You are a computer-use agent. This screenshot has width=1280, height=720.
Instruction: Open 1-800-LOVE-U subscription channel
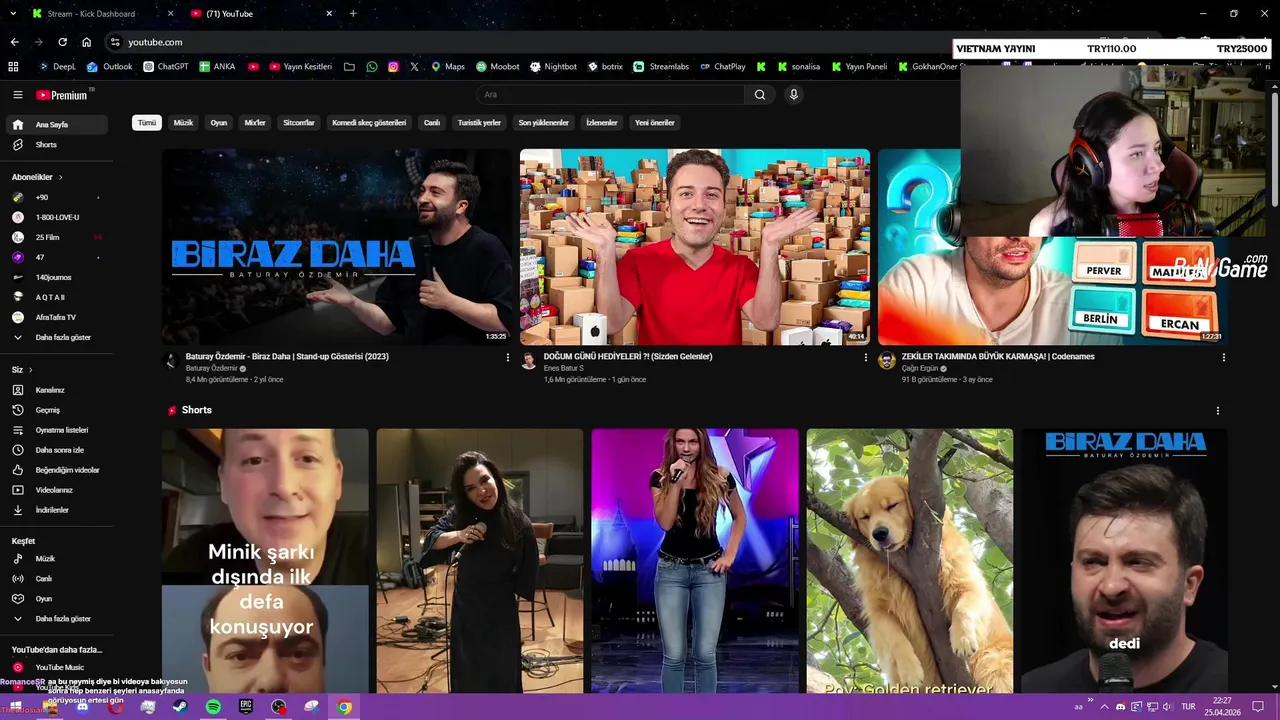(56, 217)
